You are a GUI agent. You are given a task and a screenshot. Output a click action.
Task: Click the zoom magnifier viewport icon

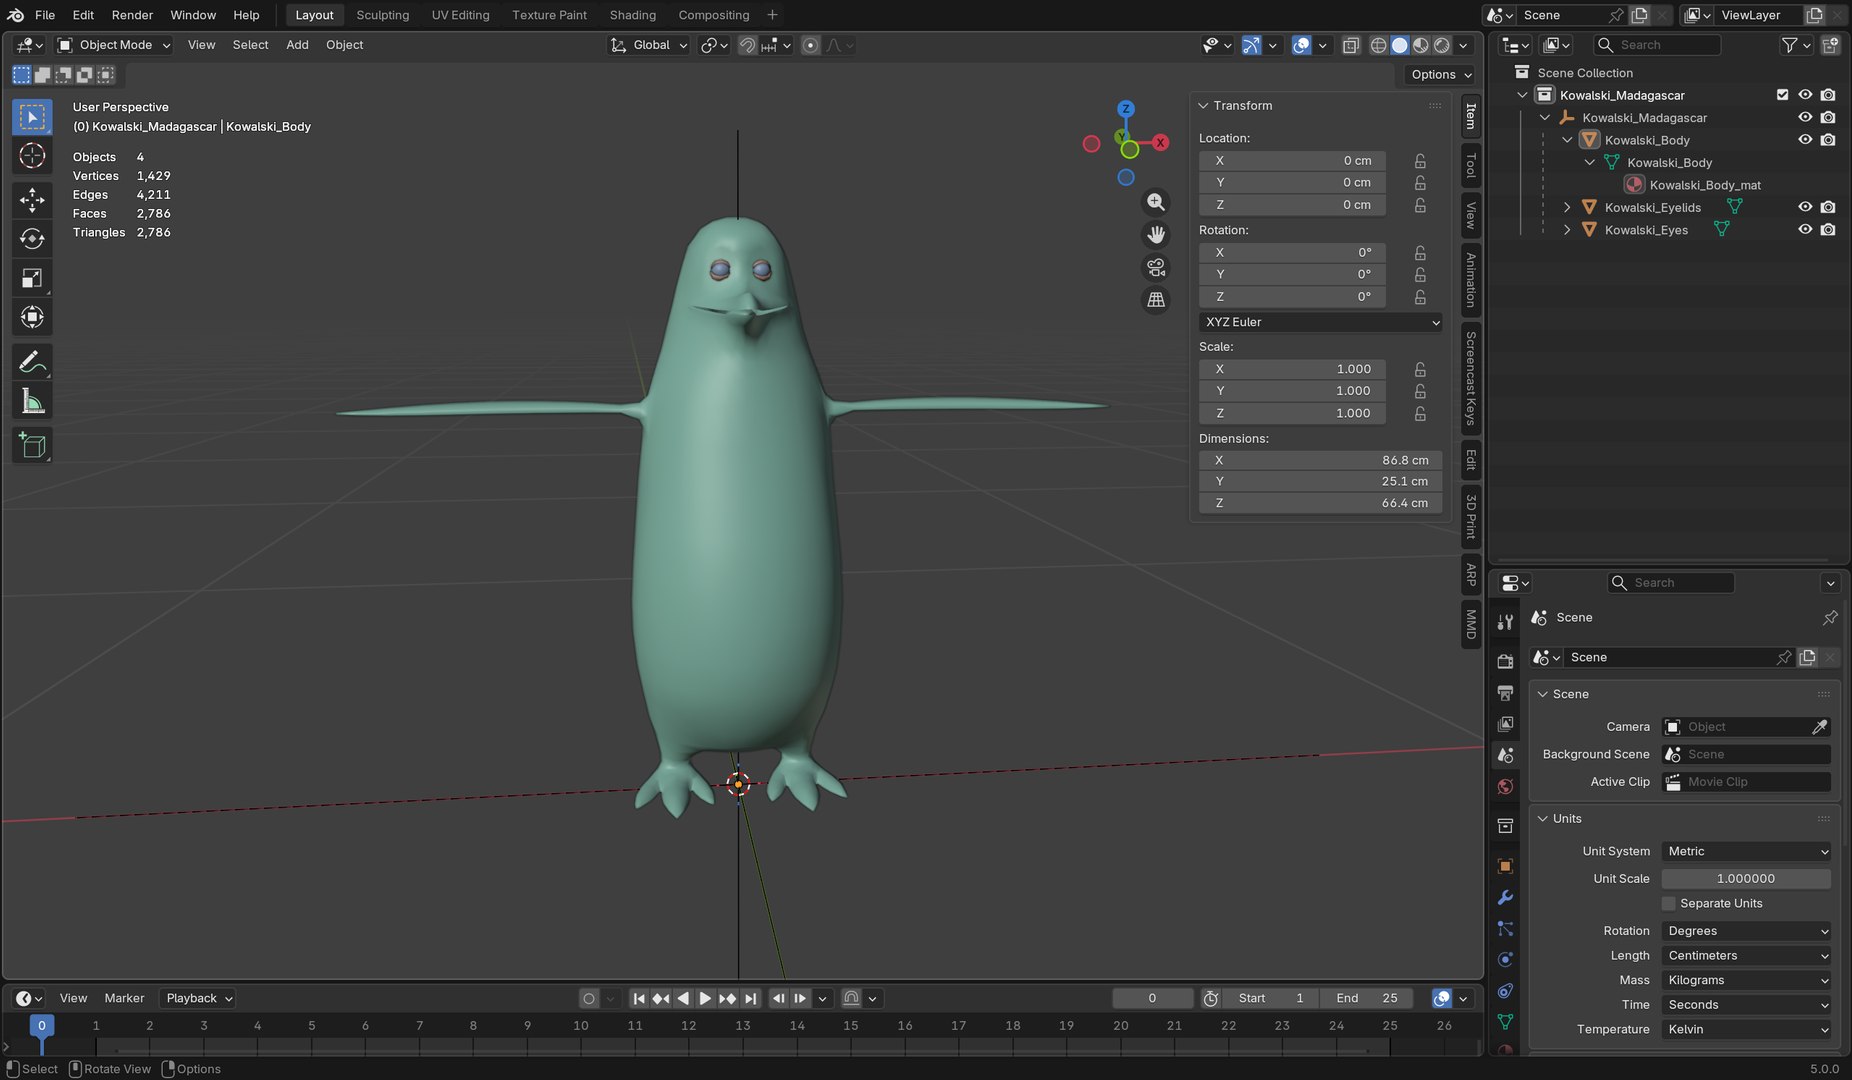tap(1156, 202)
